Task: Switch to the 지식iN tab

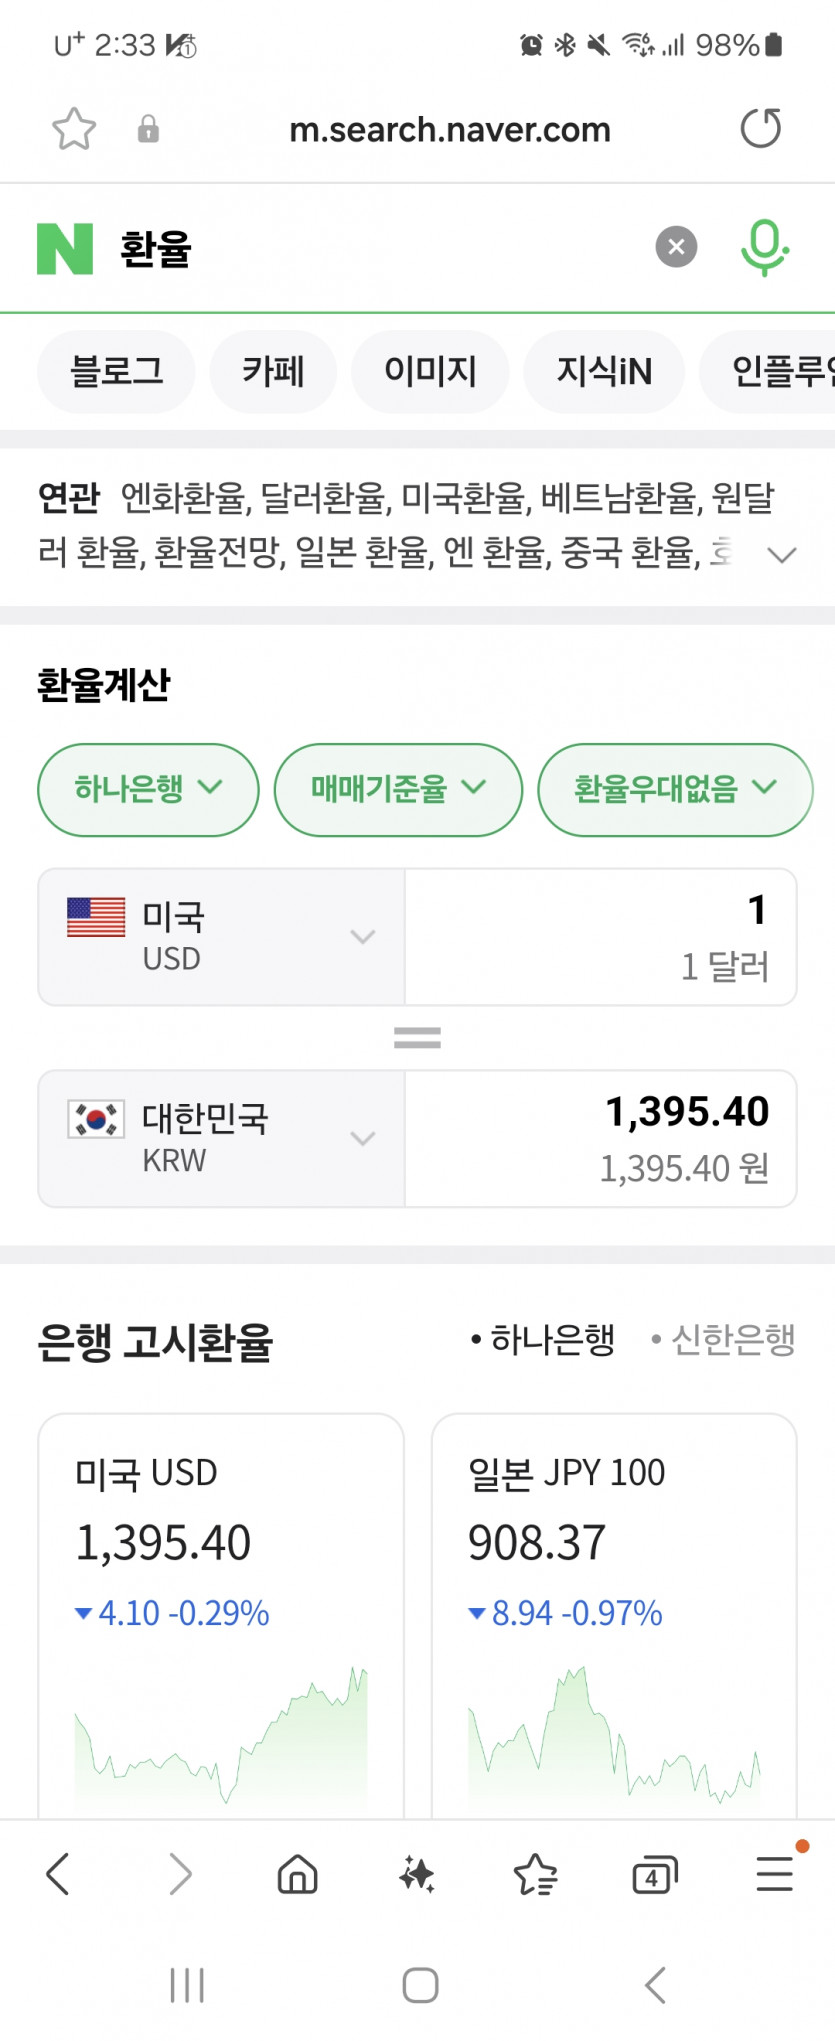Action: [x=604, y=372]
